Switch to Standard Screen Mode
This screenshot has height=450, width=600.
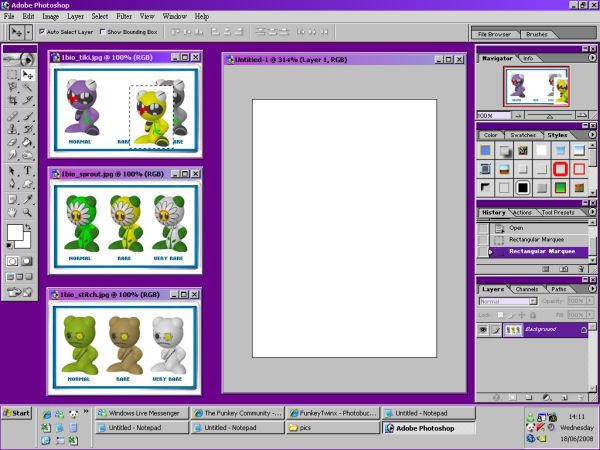coord(10,277)
